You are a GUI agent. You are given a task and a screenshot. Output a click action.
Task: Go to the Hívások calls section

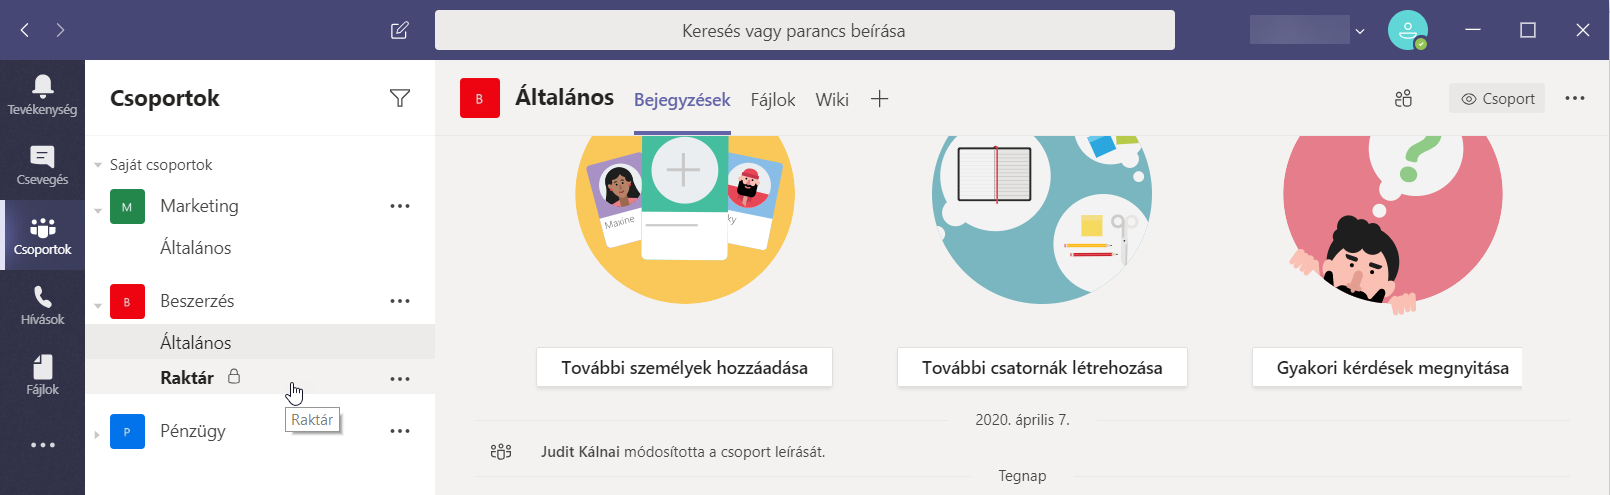tap(42, 305)
